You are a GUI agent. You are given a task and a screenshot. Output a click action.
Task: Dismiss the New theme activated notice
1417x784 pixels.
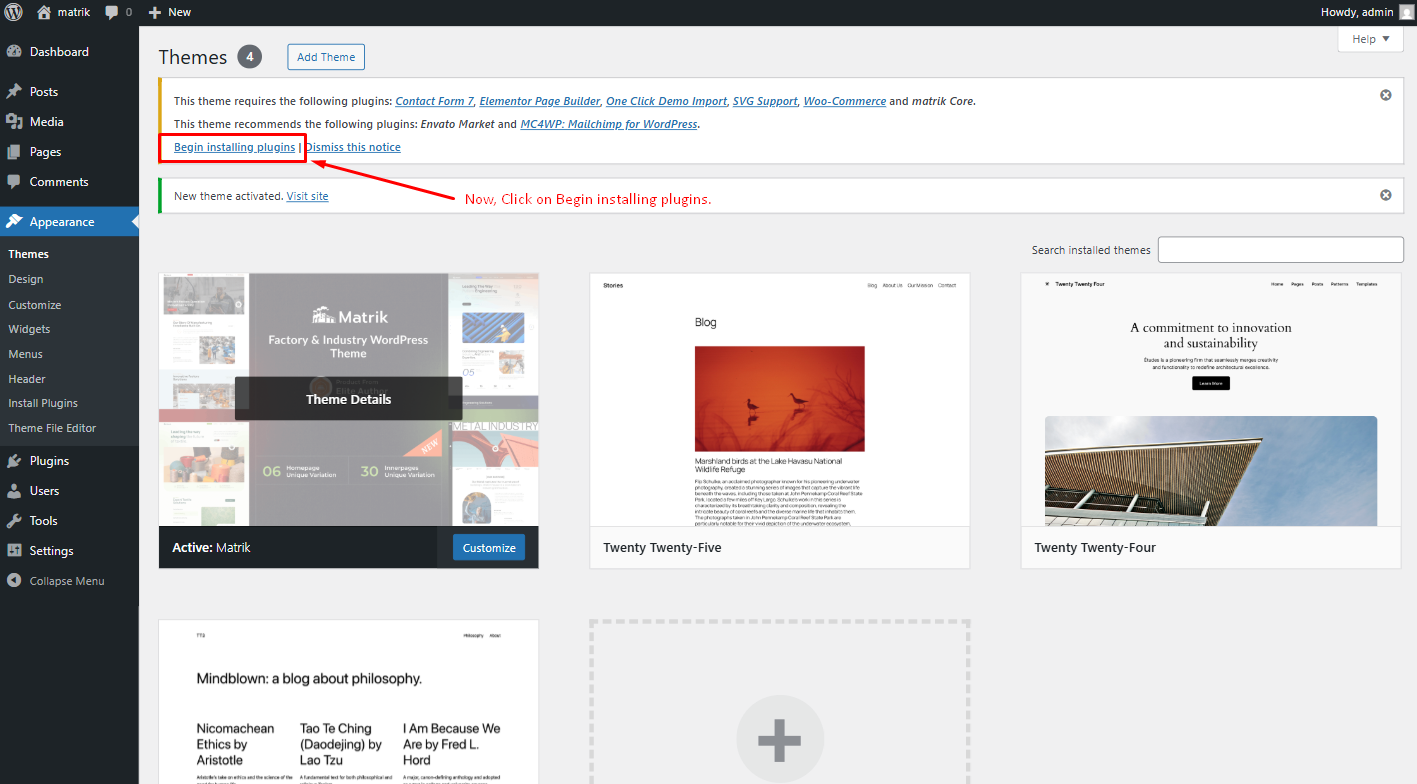tap(1385, 195)
